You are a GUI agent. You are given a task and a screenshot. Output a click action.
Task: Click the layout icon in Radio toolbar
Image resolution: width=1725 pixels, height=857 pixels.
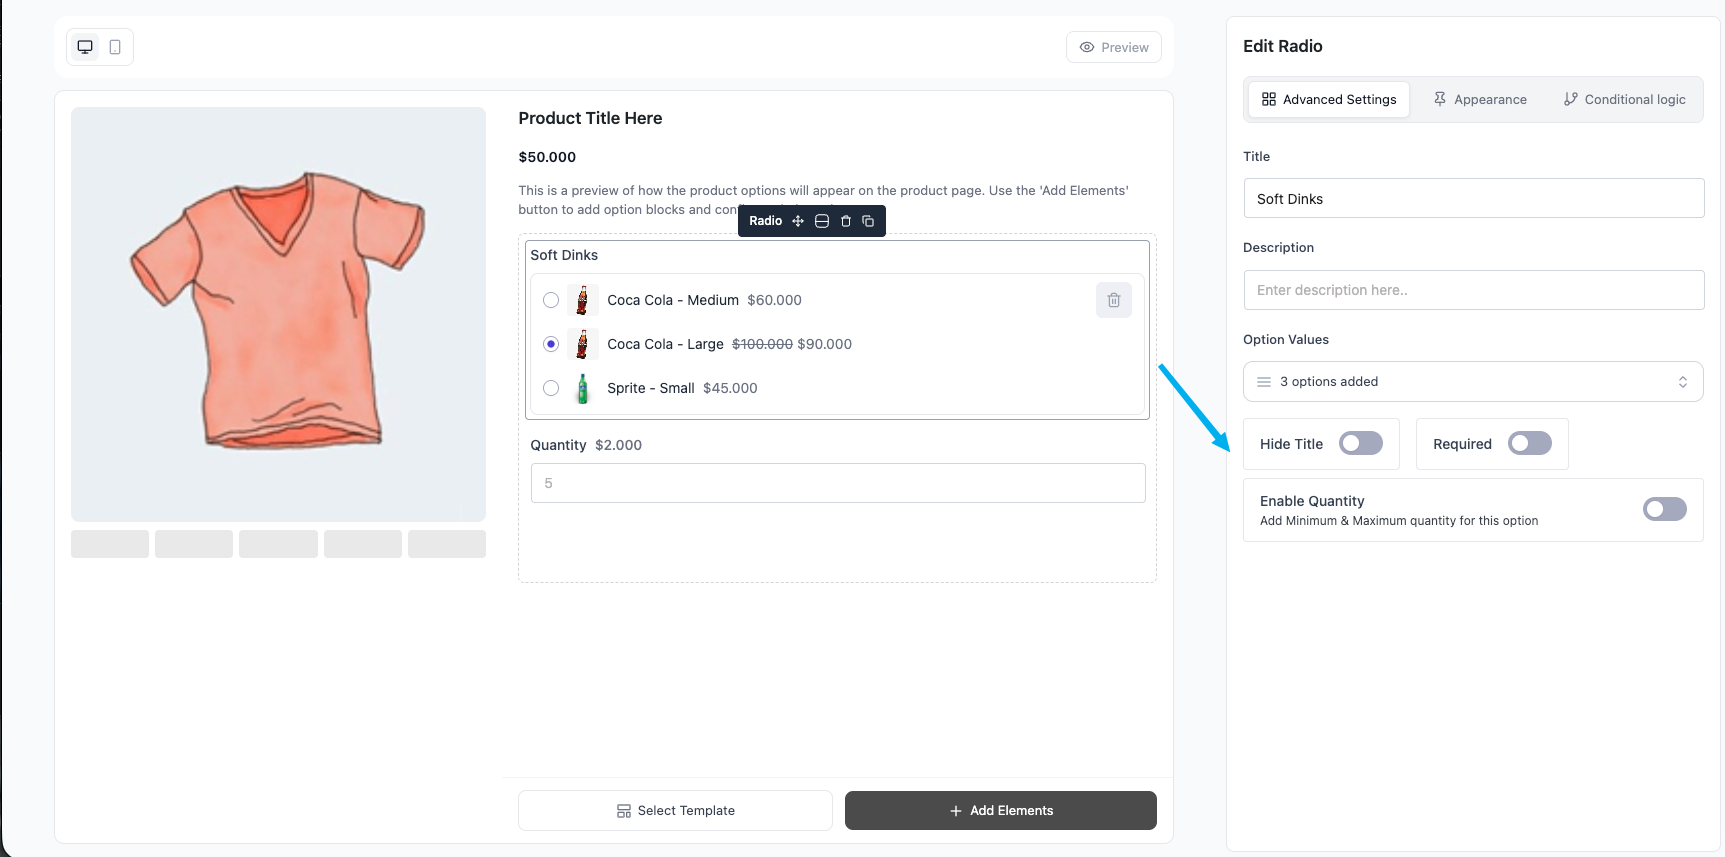pyautogui.click(x=822, y=221)
